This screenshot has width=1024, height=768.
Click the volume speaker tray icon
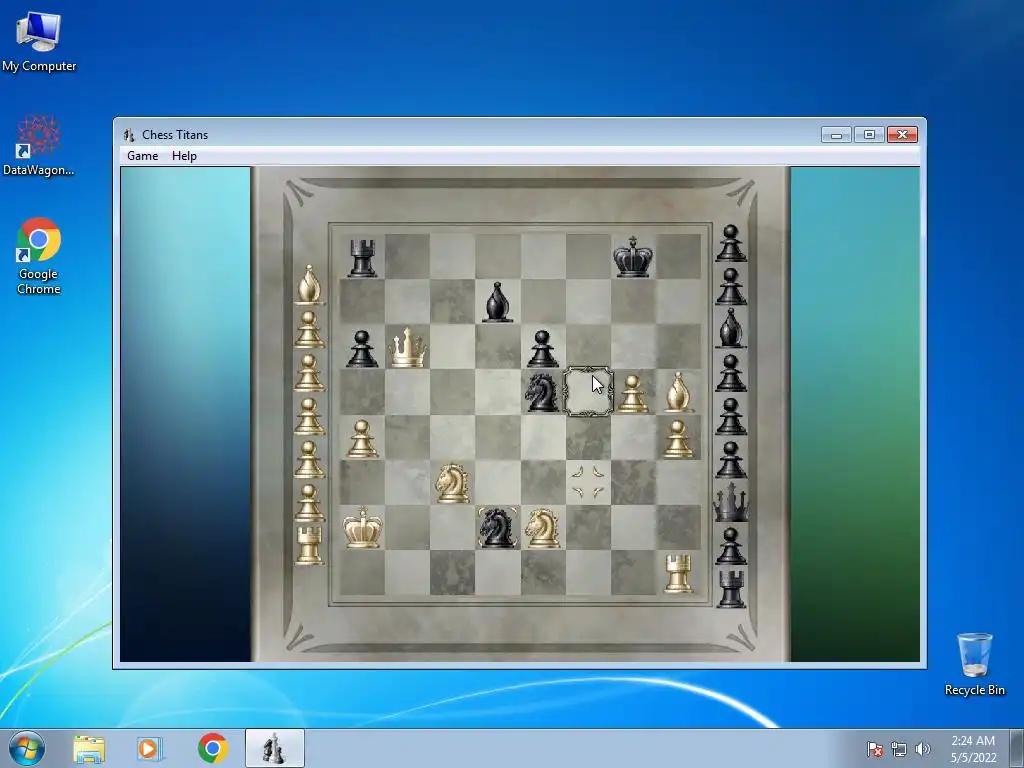pyautogui.click(x=923, y=749)
